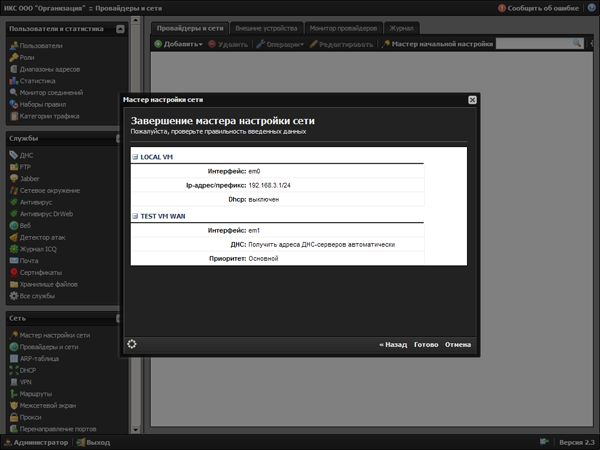Click the 192.168.3.1/24 address value
Screen dimensions: 600x450
[x=269, y=185]
